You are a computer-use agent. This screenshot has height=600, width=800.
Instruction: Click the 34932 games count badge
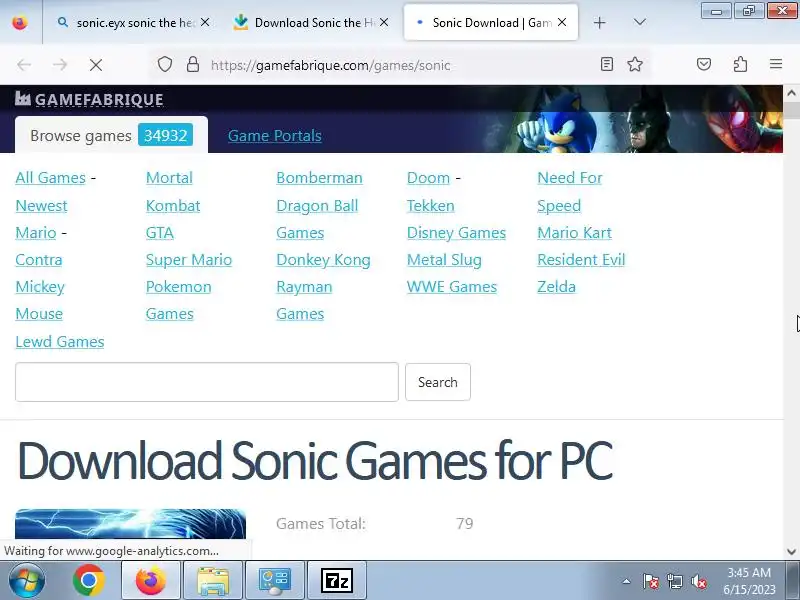165,135
